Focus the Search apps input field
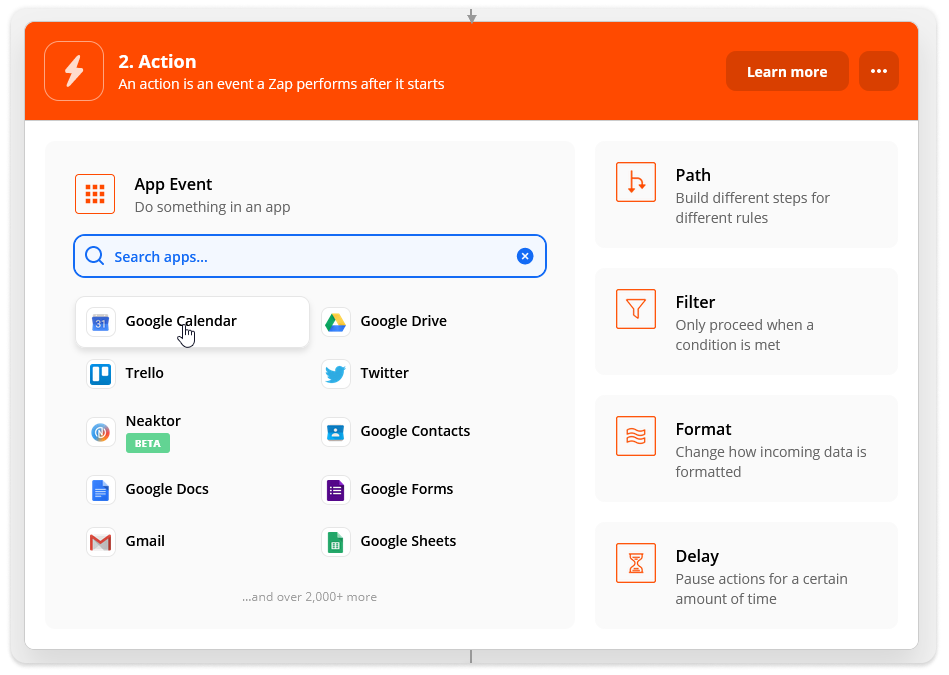 (x=310, y=256)
